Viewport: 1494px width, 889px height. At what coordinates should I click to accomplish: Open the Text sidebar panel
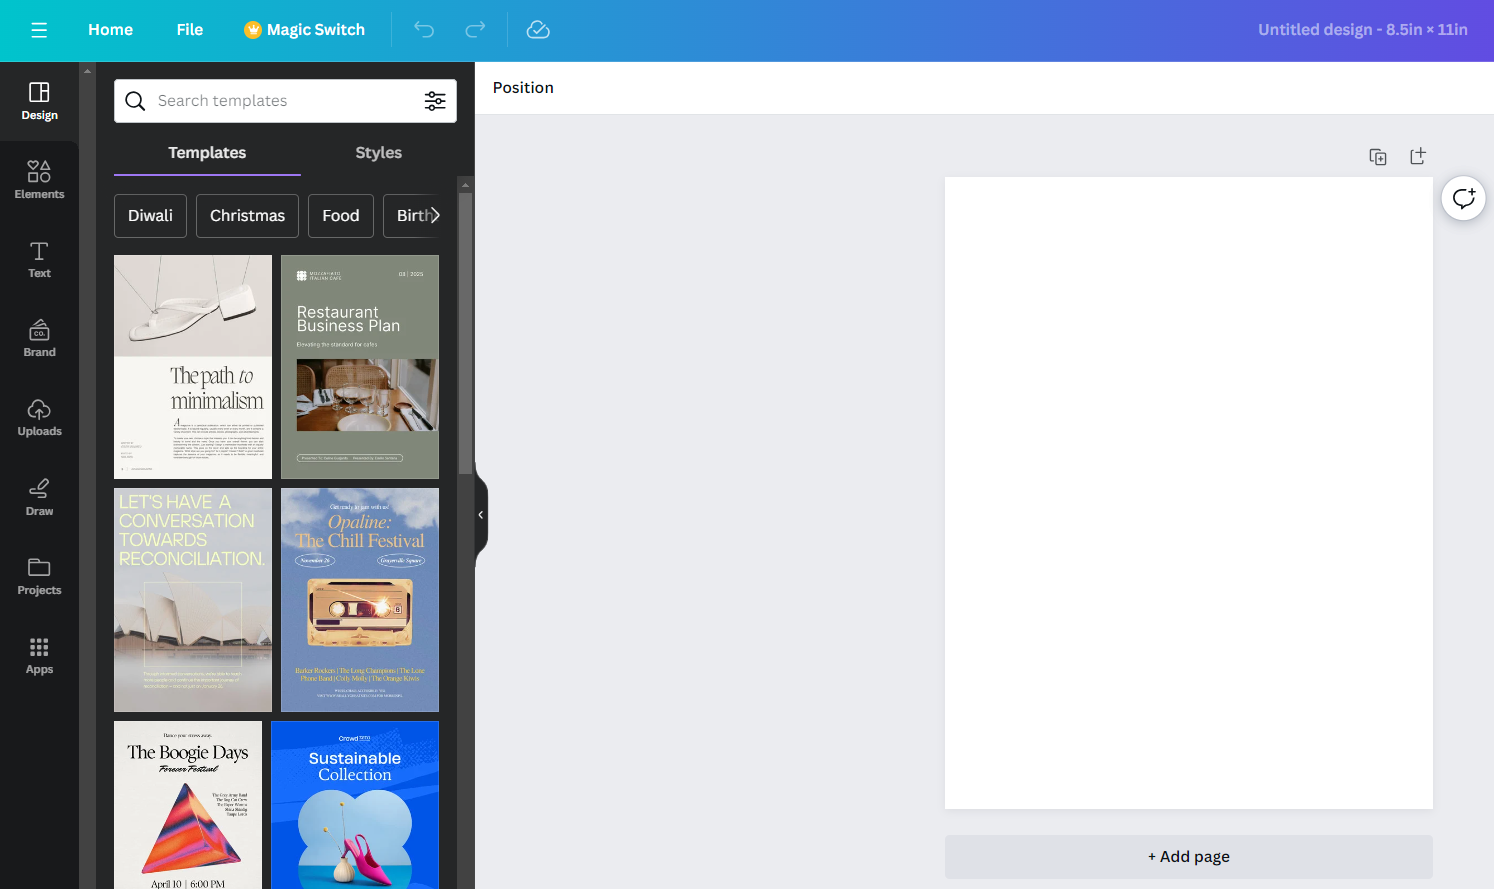click(x=39, y=260)
